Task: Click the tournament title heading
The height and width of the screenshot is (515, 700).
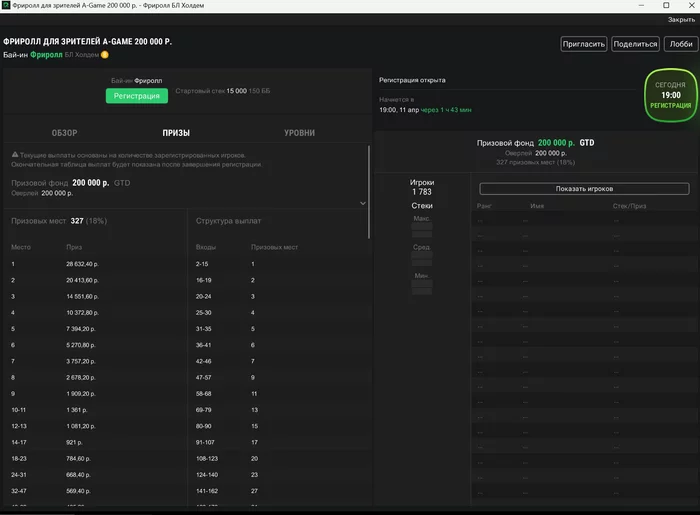Action: coord(88,42)
